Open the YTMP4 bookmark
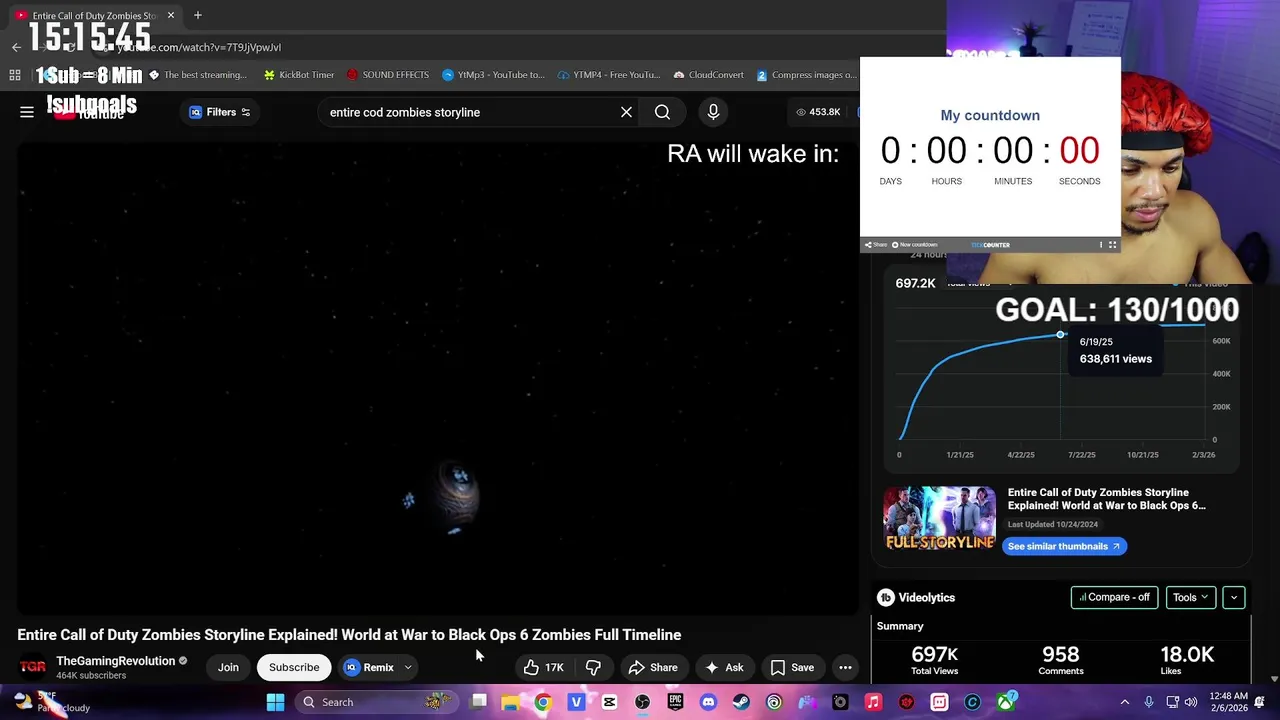 [x=610, y=75]
